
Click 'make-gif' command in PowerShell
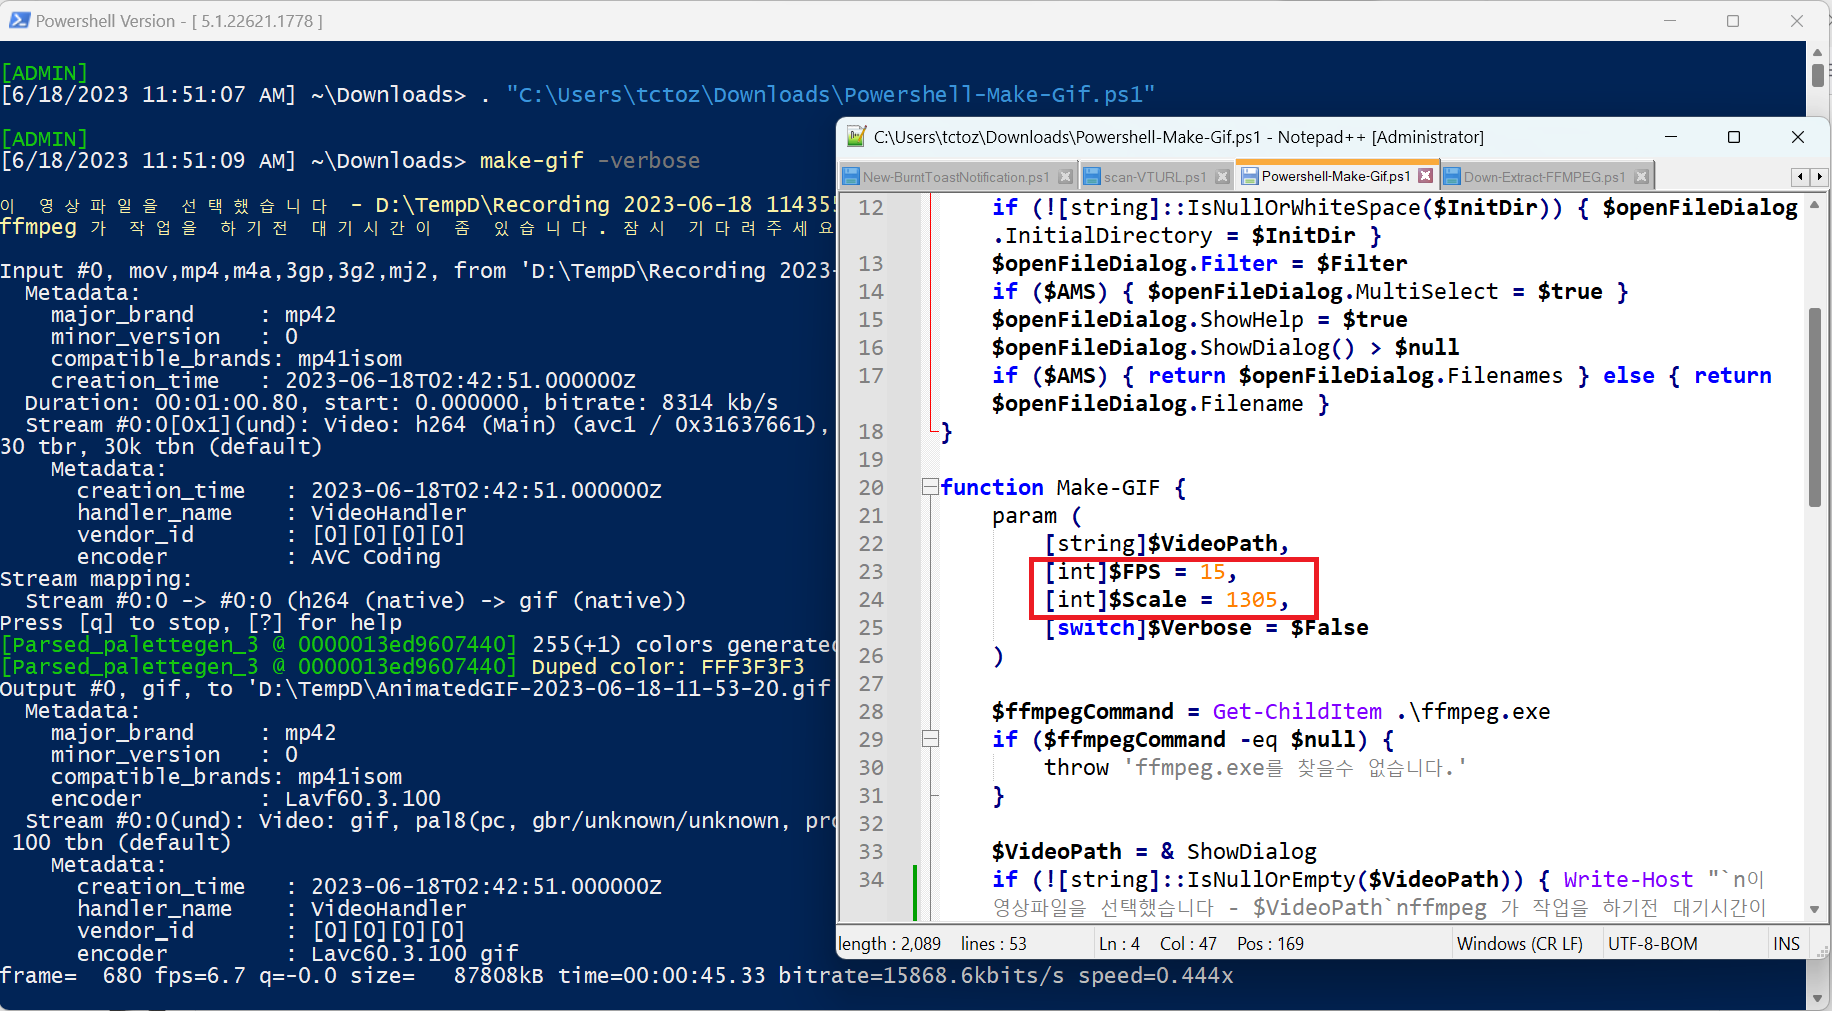[532, 161]
